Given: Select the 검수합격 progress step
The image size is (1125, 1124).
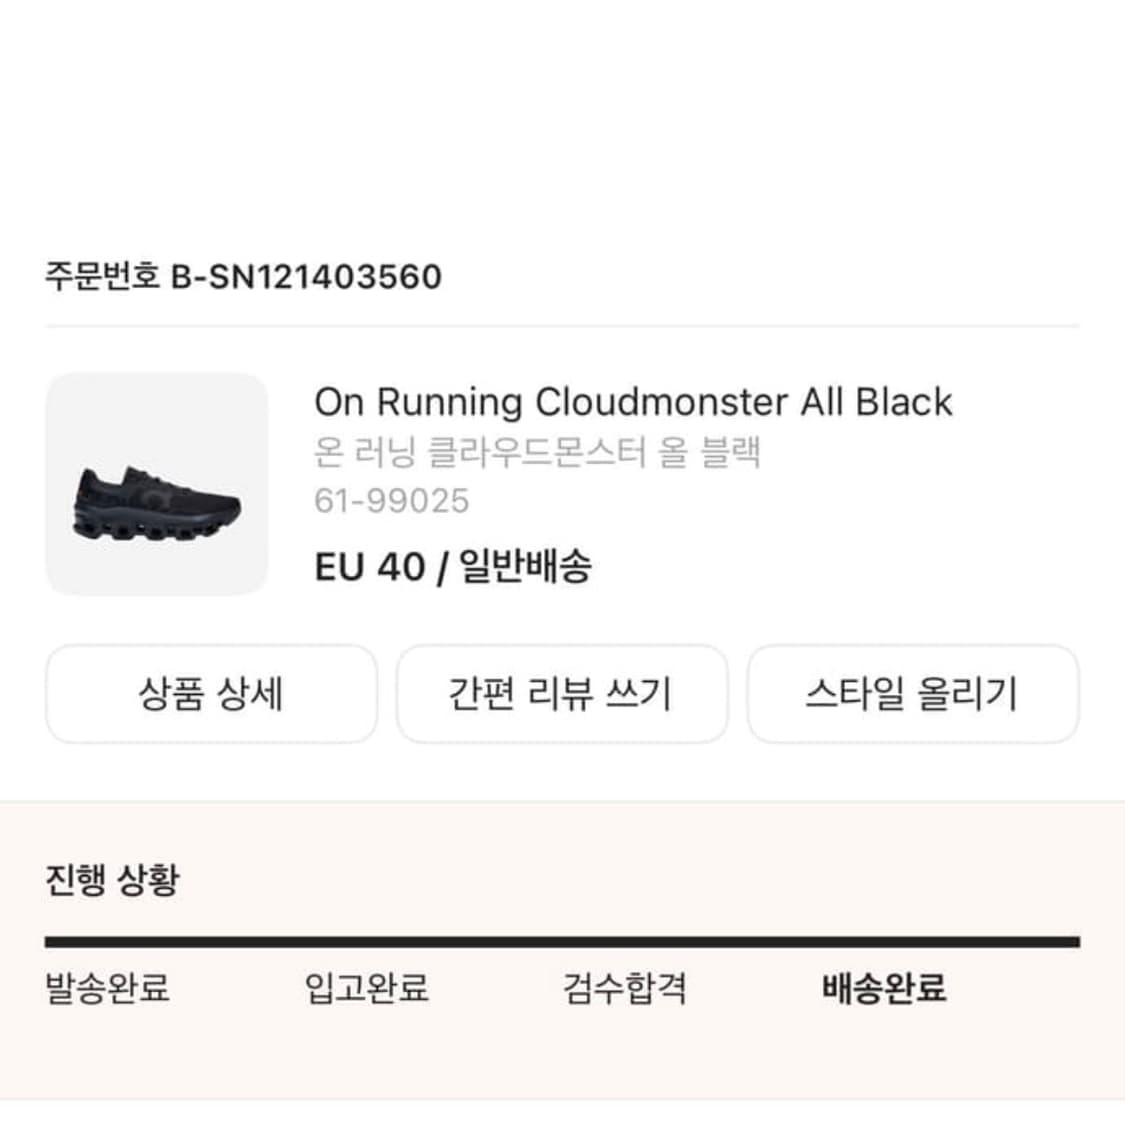Looking at the screenshot, I should pyautogui.click(x=625, y=990).
